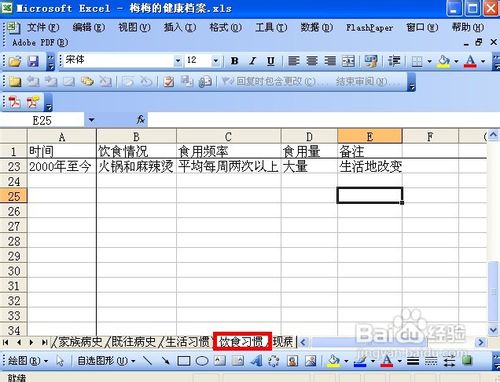Viewport: 500px width, 382px height.
Task: Open a file with the folder icon
Action: [15, 61]
